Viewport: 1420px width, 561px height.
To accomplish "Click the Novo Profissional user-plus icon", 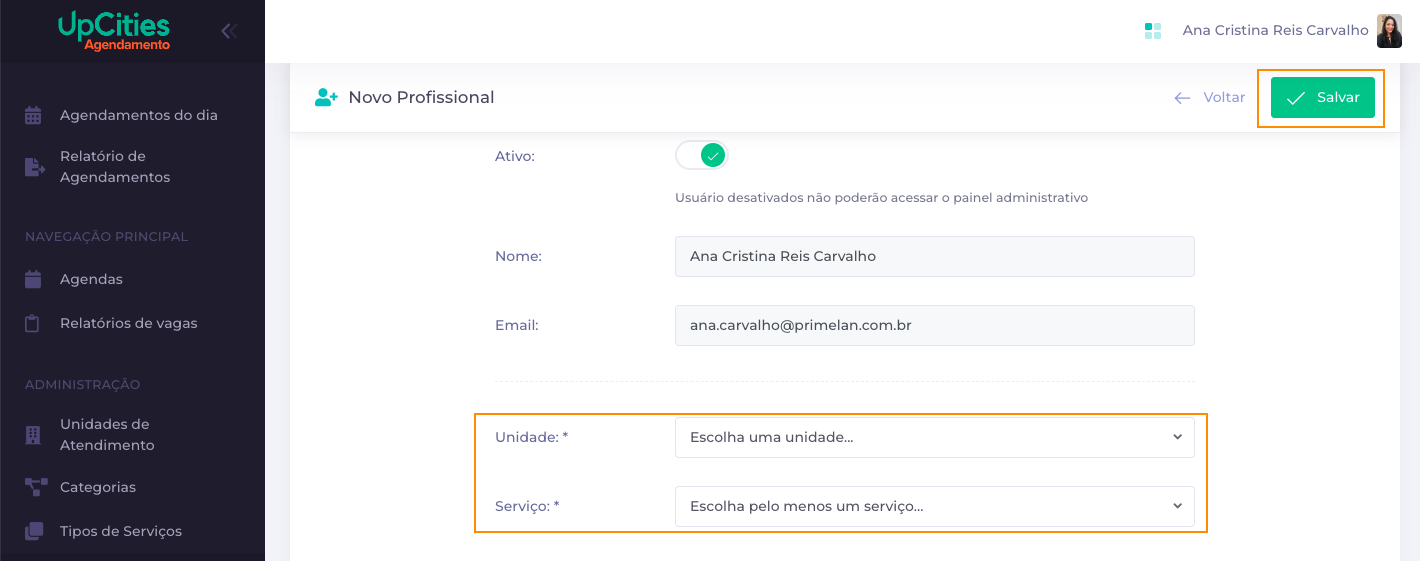I will tap(326, 97).
